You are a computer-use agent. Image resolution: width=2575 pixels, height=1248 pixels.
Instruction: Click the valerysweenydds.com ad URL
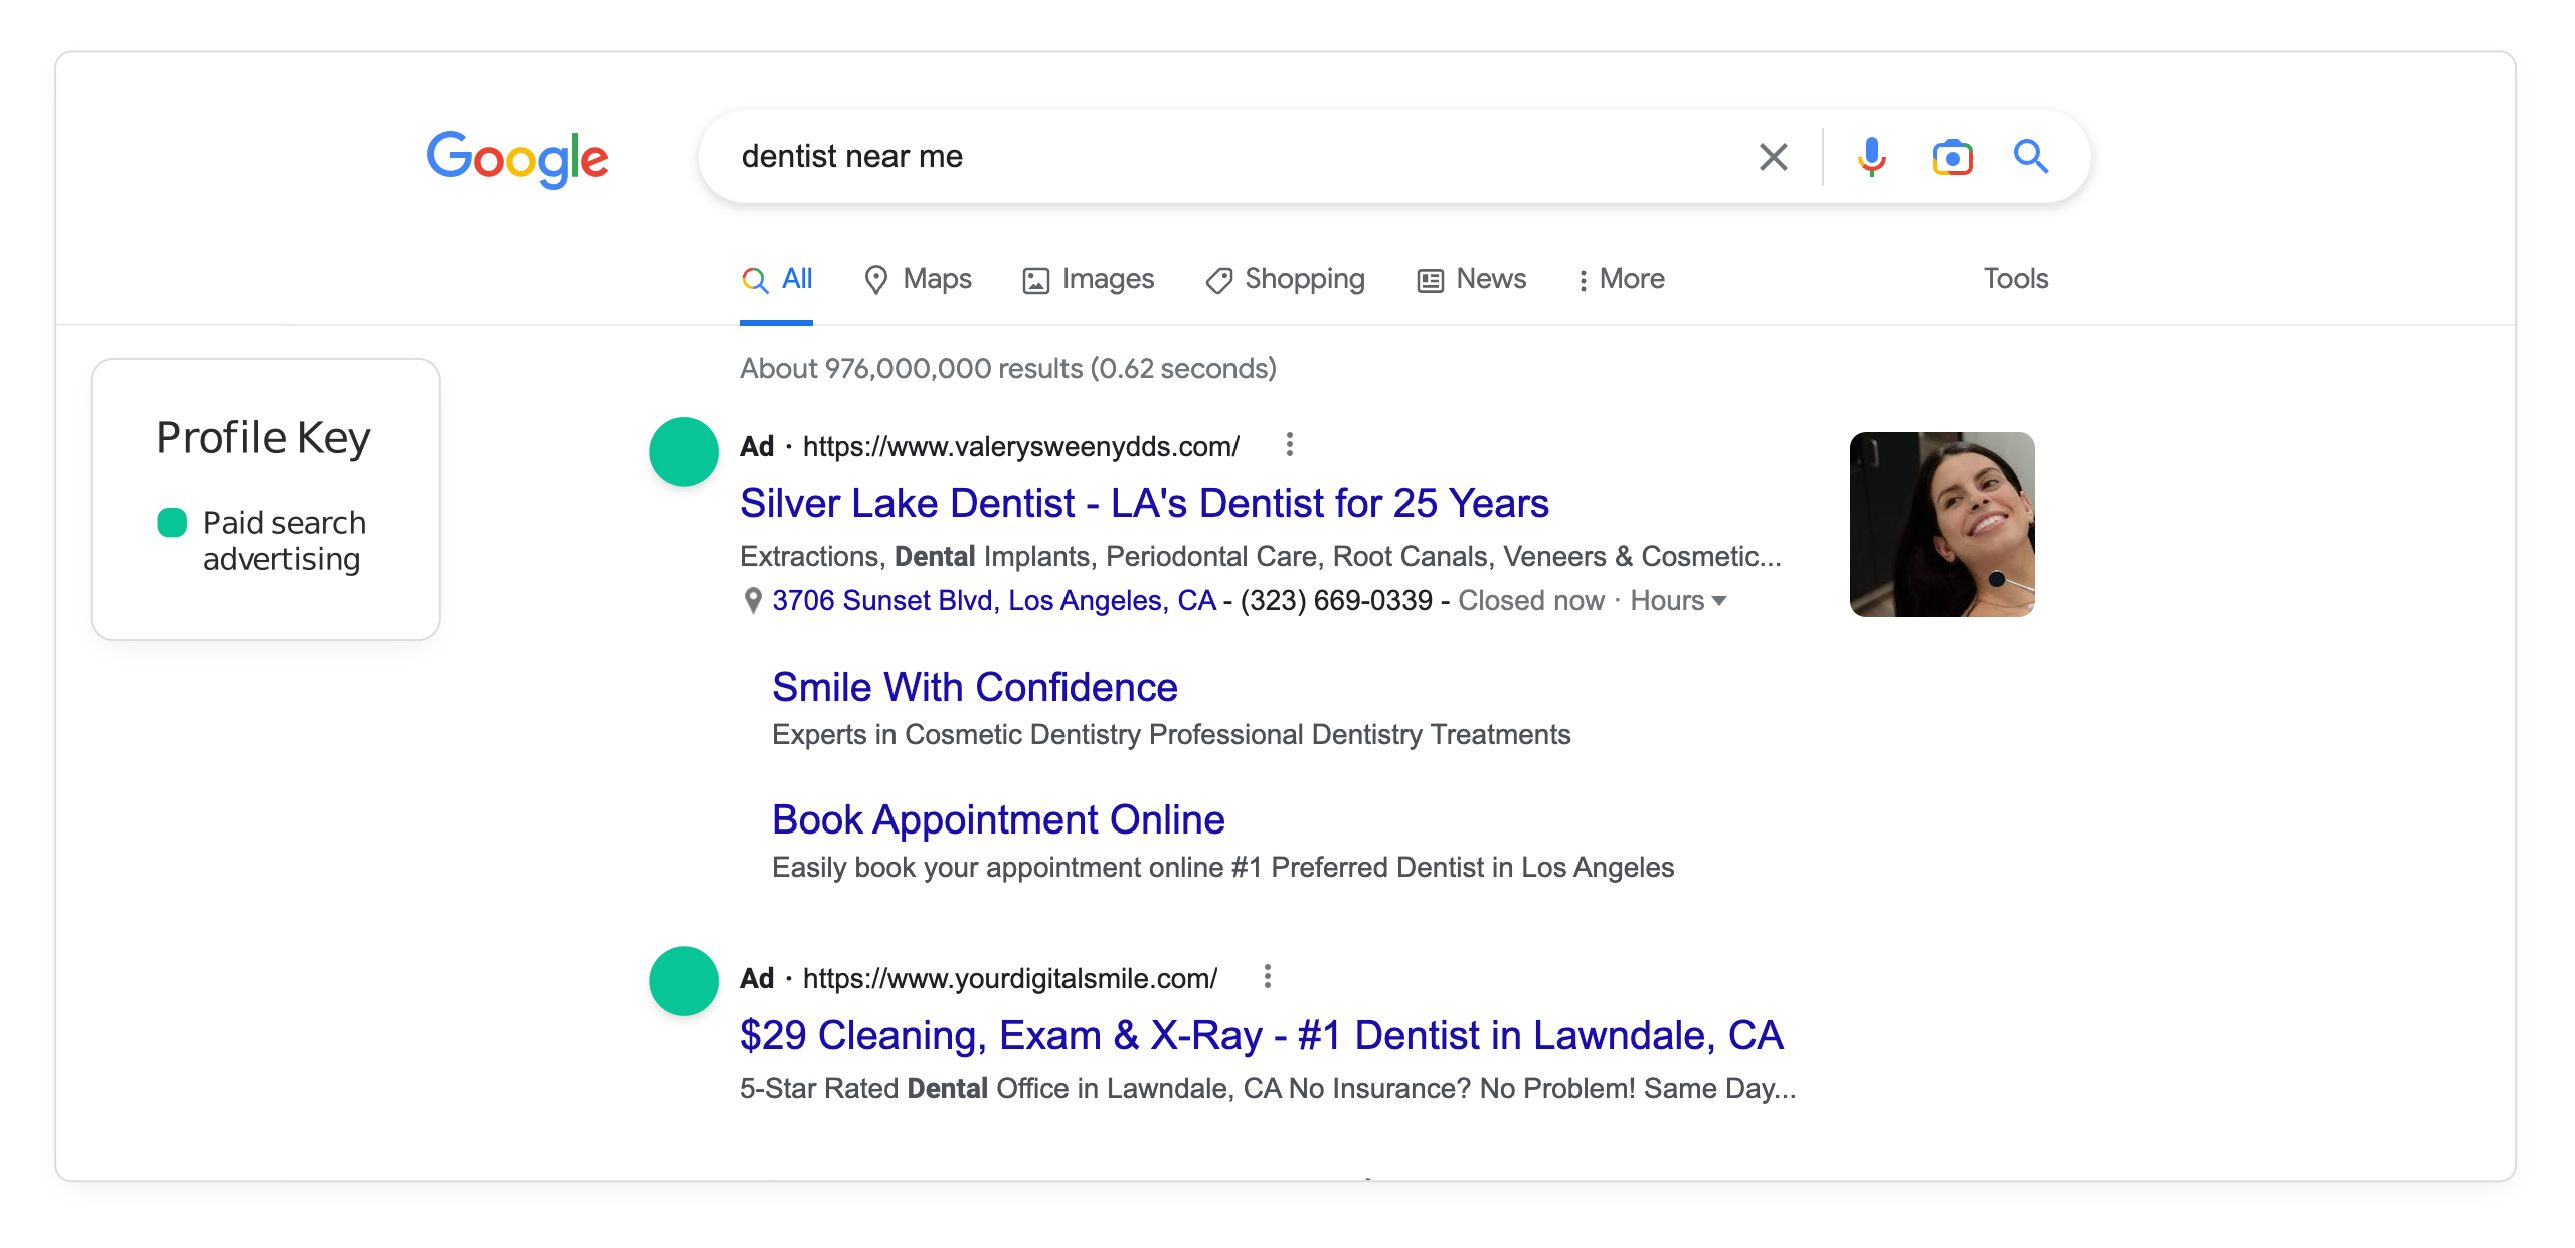point(1021,446)
